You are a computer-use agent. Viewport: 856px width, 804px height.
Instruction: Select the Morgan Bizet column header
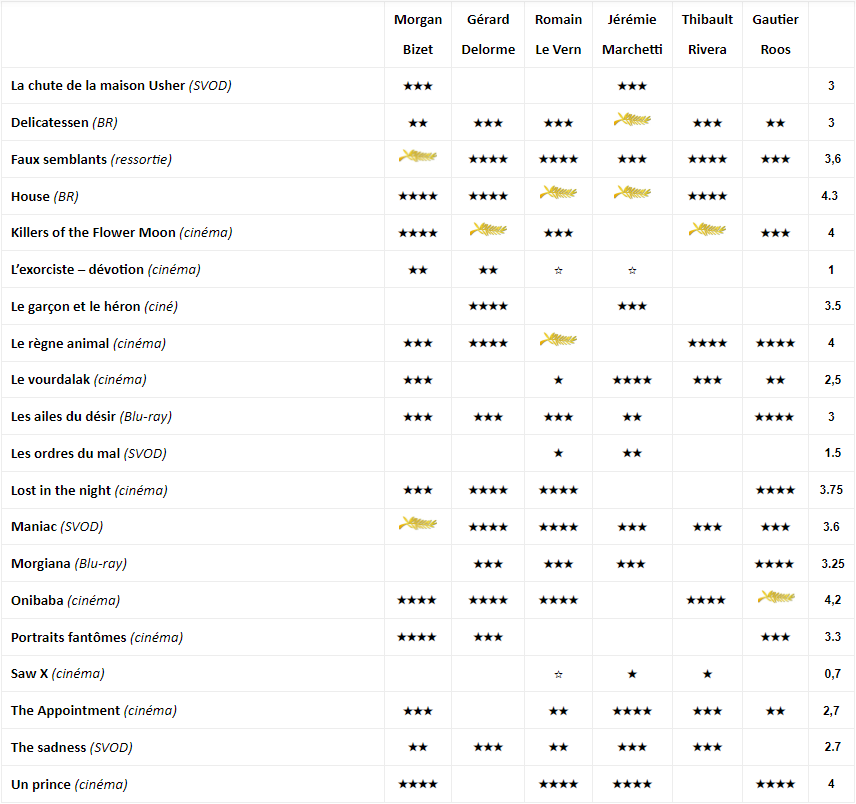coord(418,35)
